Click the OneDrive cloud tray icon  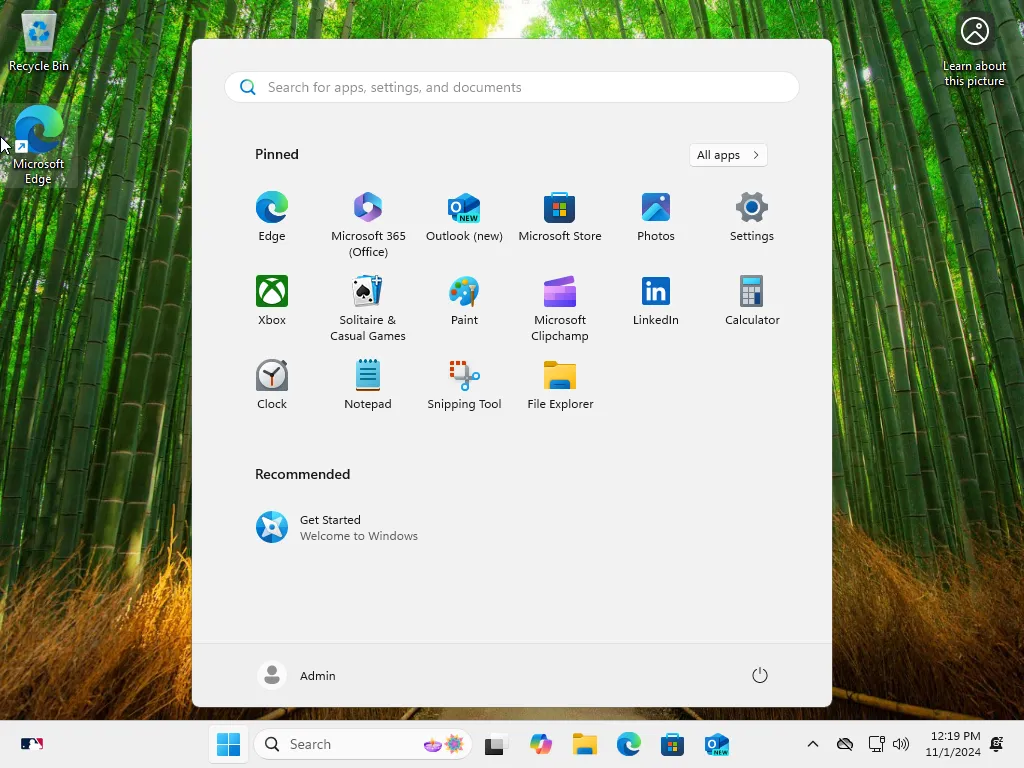tap(845, 744)
